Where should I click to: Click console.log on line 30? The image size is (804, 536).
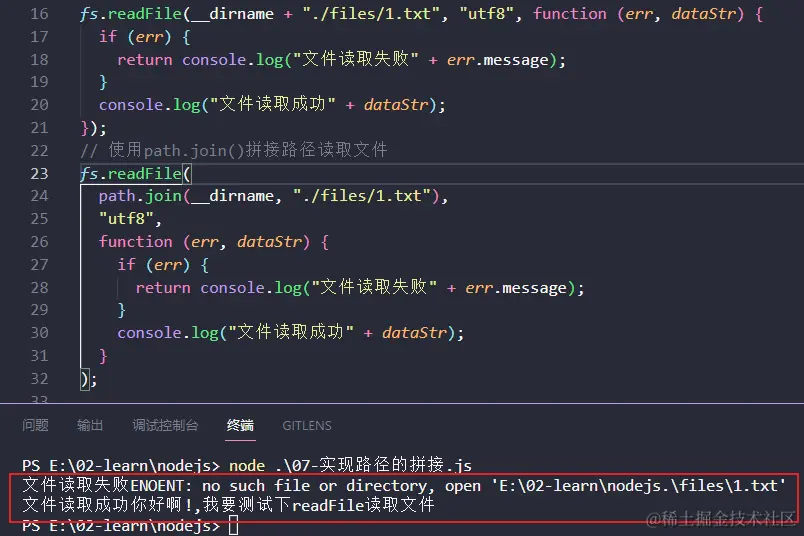168,333
